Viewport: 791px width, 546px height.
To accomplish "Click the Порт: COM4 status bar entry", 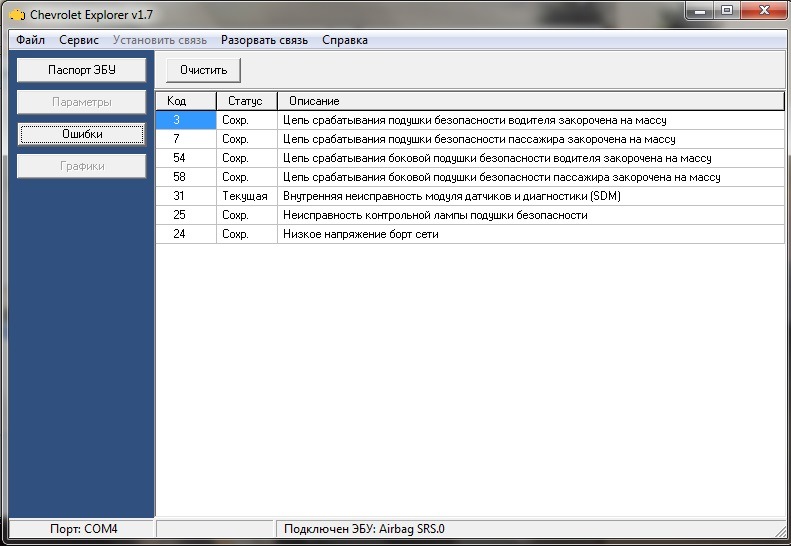I will pos(82,529).
